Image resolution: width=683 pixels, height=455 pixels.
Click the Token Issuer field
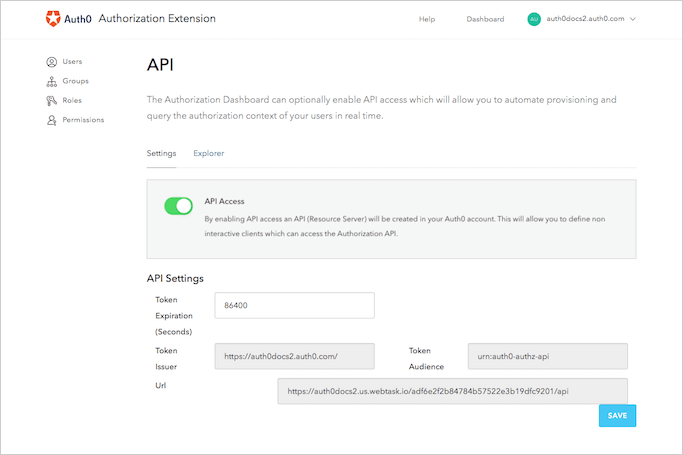point(294,356)
